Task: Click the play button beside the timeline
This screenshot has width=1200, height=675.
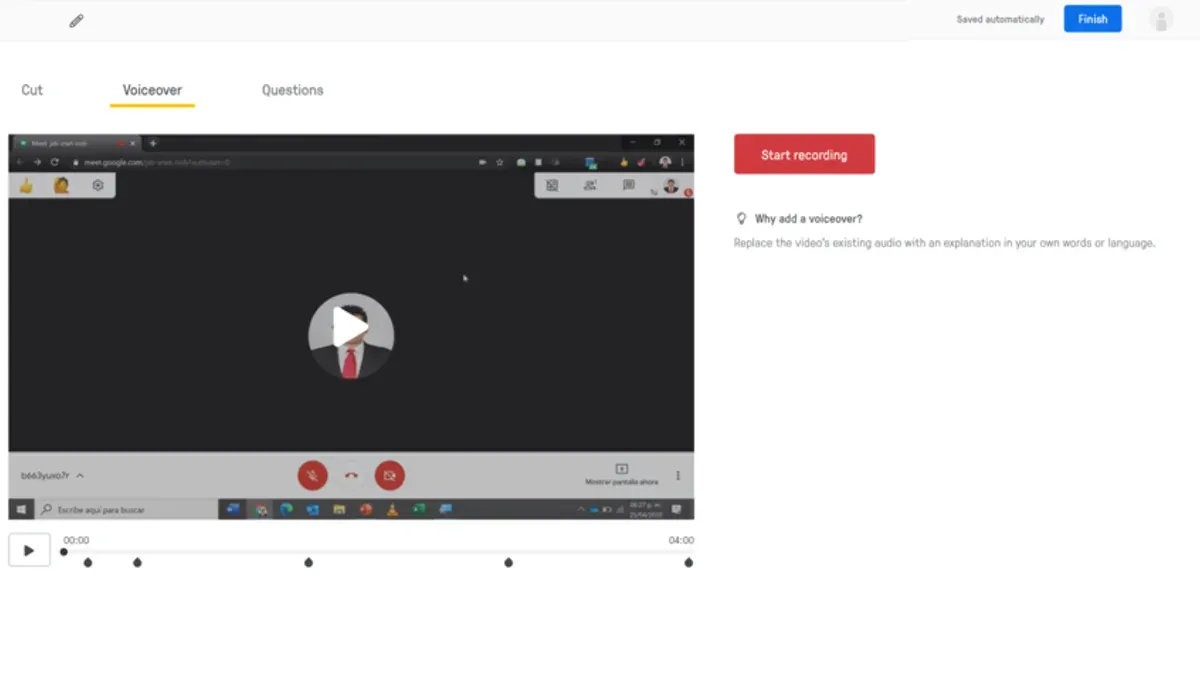Action: click(29, 550)
